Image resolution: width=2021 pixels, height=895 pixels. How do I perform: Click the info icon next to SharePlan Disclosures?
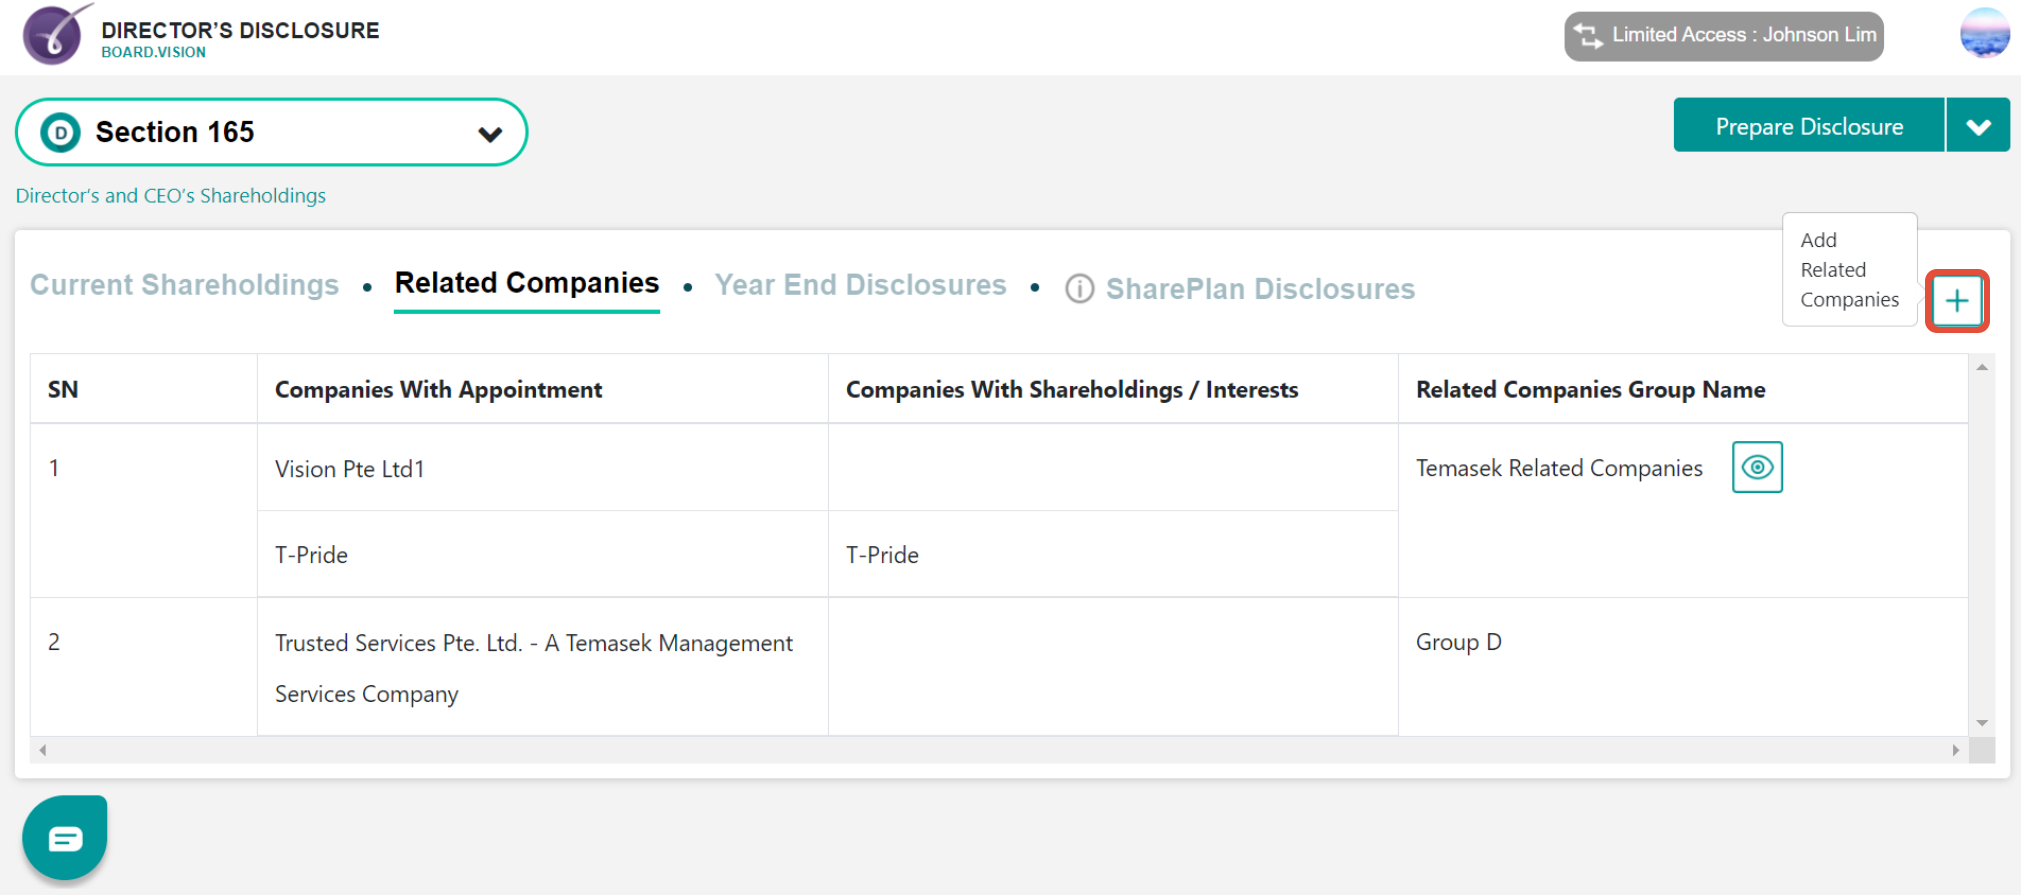(1079, 289)
